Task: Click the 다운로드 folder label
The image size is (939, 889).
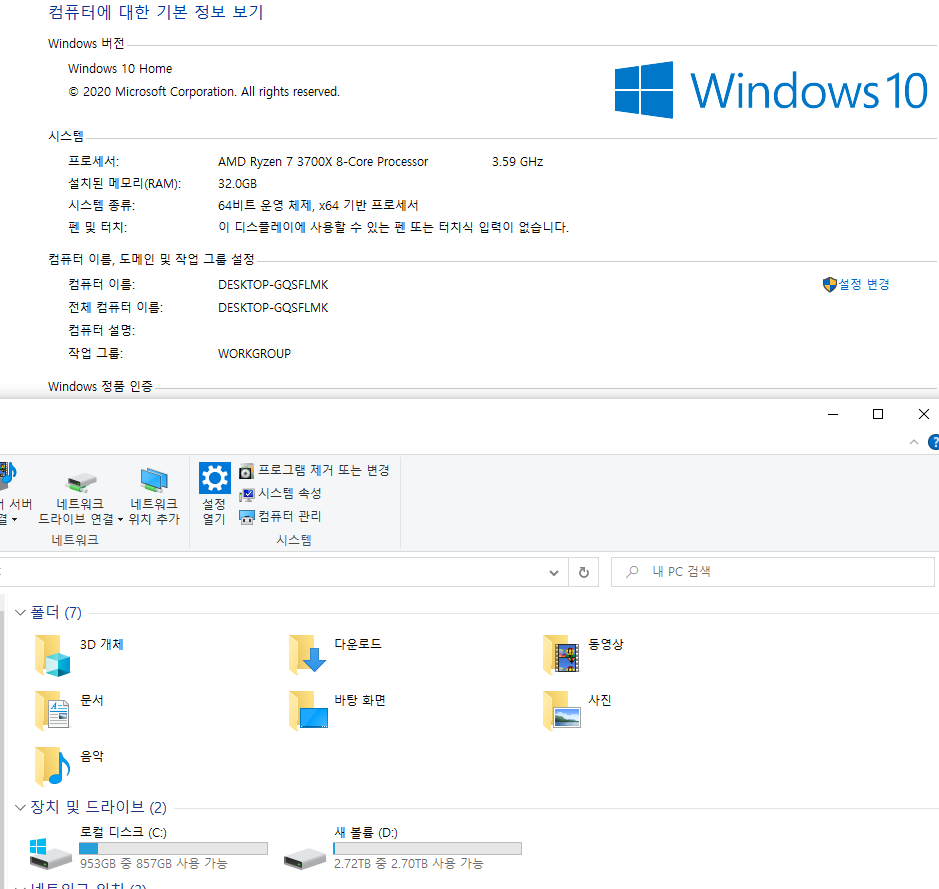Action: tap(358, 644)
